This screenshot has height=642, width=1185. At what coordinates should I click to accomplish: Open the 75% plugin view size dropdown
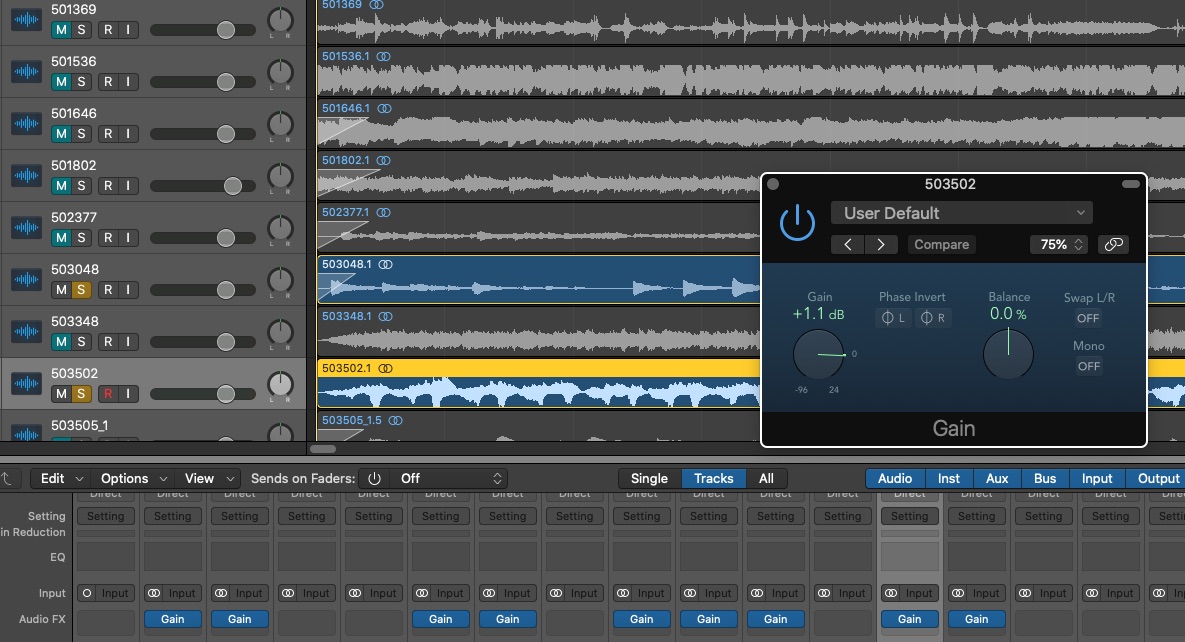pyautogui.click(x=1059, y=244)
